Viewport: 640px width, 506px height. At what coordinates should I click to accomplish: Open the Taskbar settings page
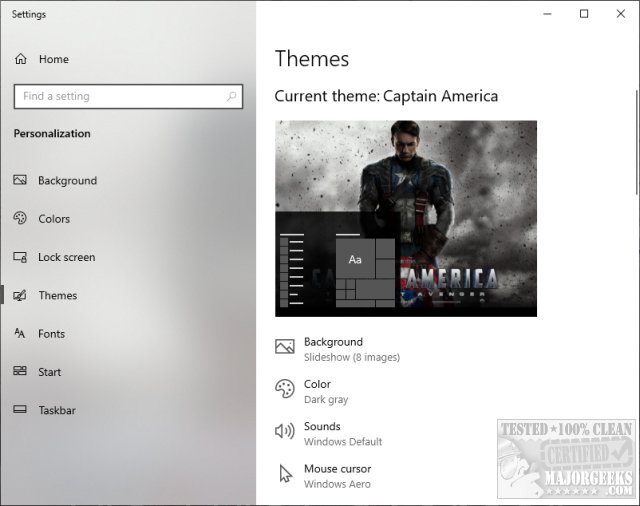(57, 410)
